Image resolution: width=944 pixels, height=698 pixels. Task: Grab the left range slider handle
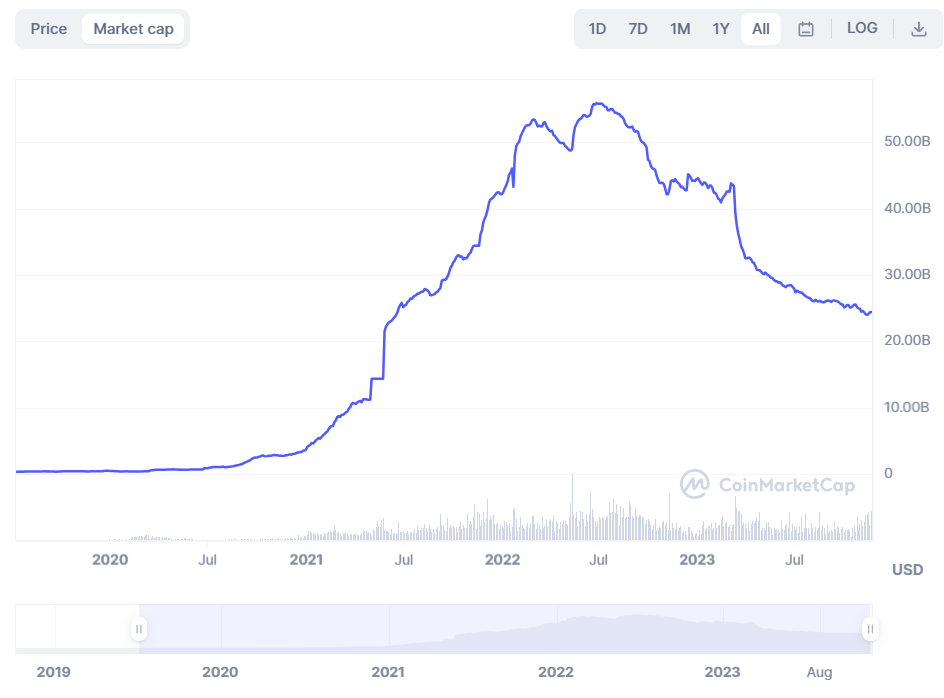click(x=139, y=629)
